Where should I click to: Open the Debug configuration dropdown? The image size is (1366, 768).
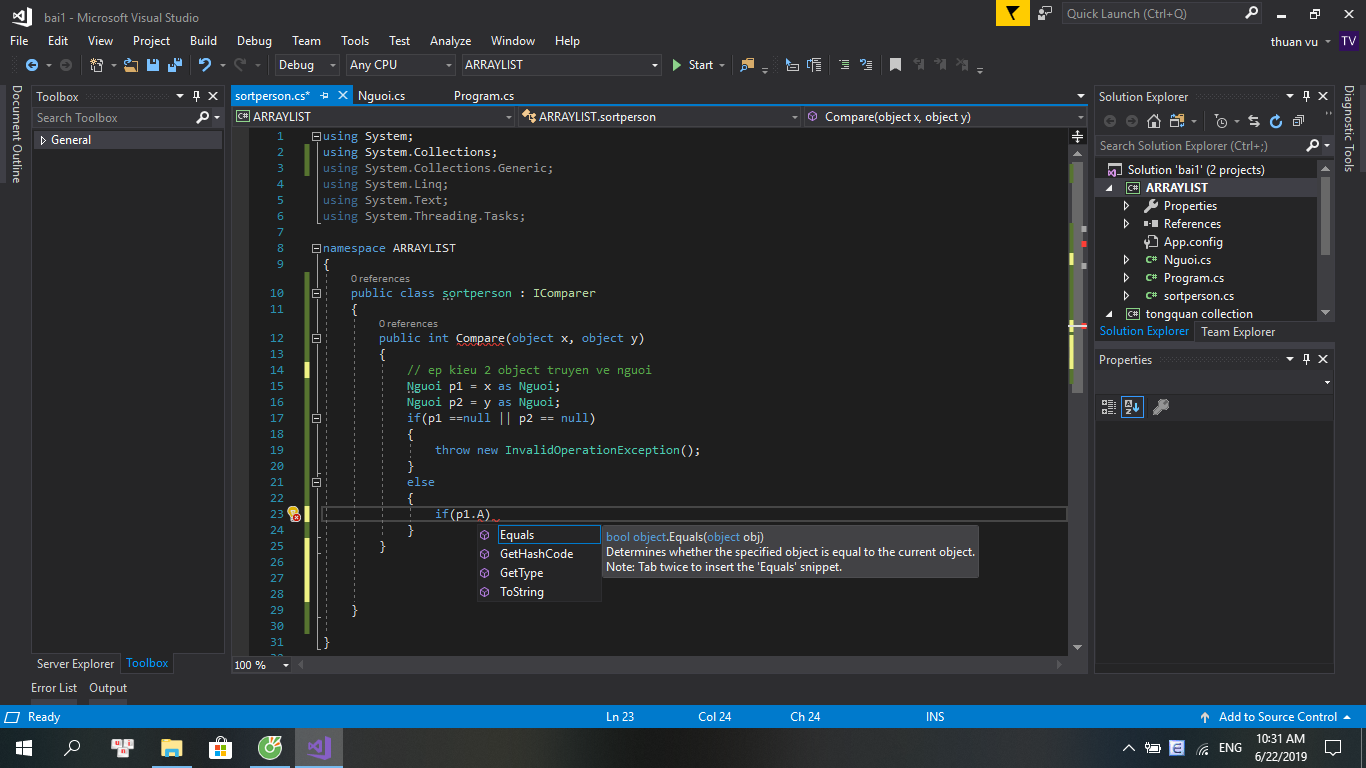[307, 65]
